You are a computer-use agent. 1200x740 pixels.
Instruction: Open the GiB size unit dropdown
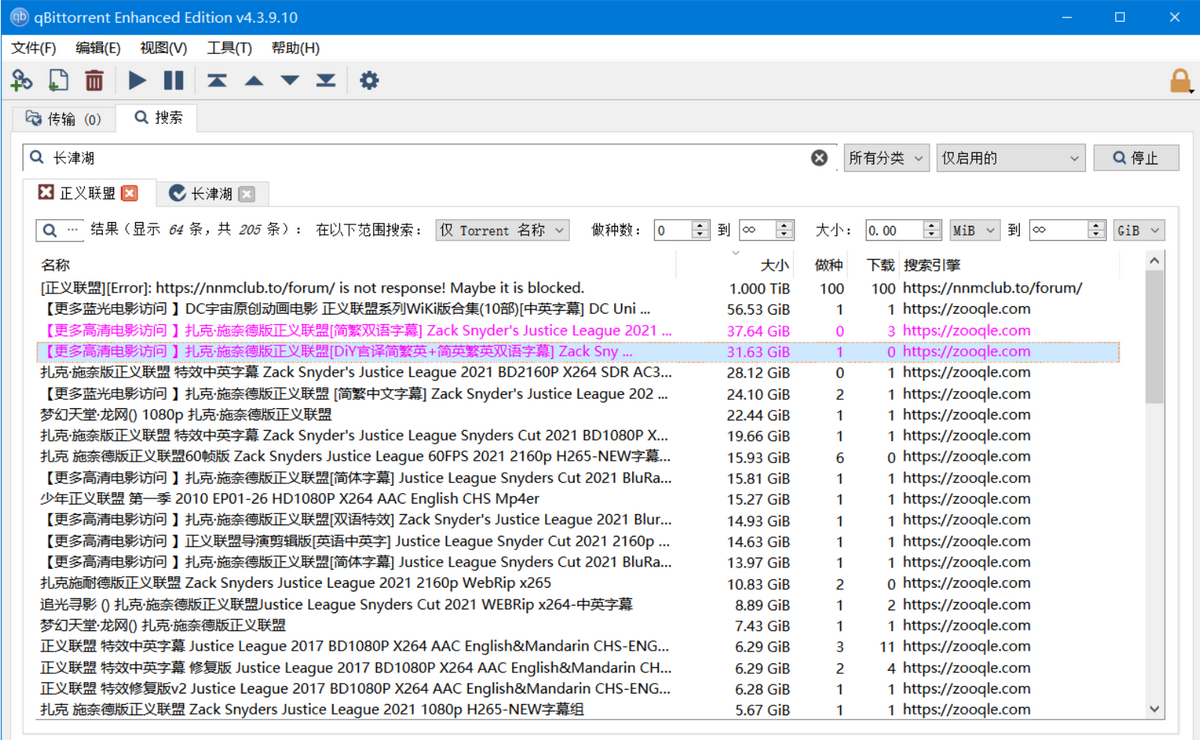coord(1139,230)
